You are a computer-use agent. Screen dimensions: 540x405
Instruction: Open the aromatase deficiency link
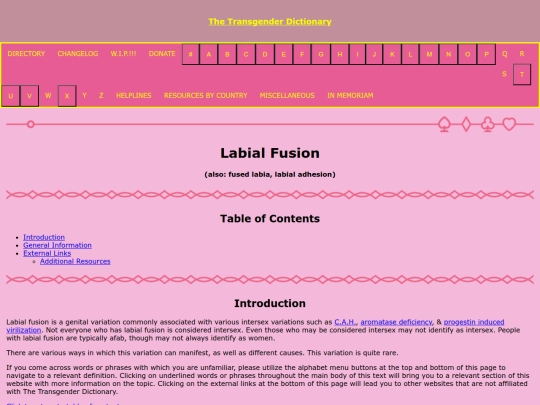(x=396, y=322)
